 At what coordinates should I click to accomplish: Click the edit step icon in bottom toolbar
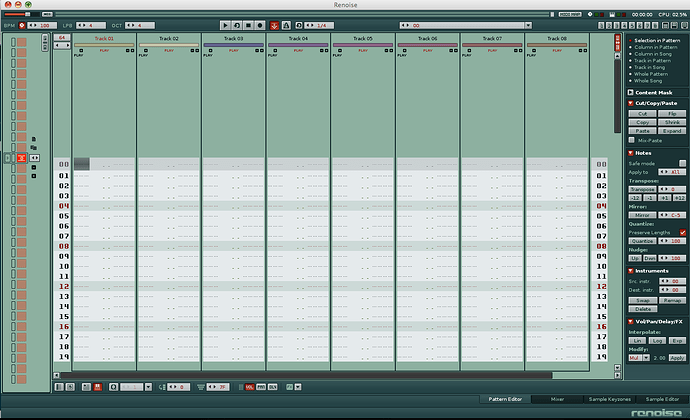click(162, 387)
